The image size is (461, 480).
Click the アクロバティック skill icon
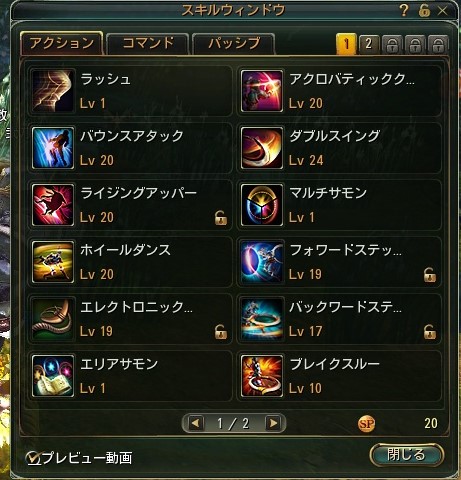(x=262, y=91)
